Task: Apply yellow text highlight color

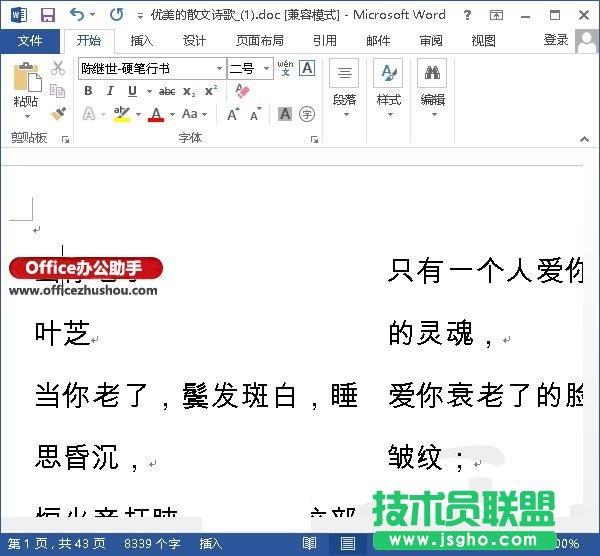Action: click(122, 114)
